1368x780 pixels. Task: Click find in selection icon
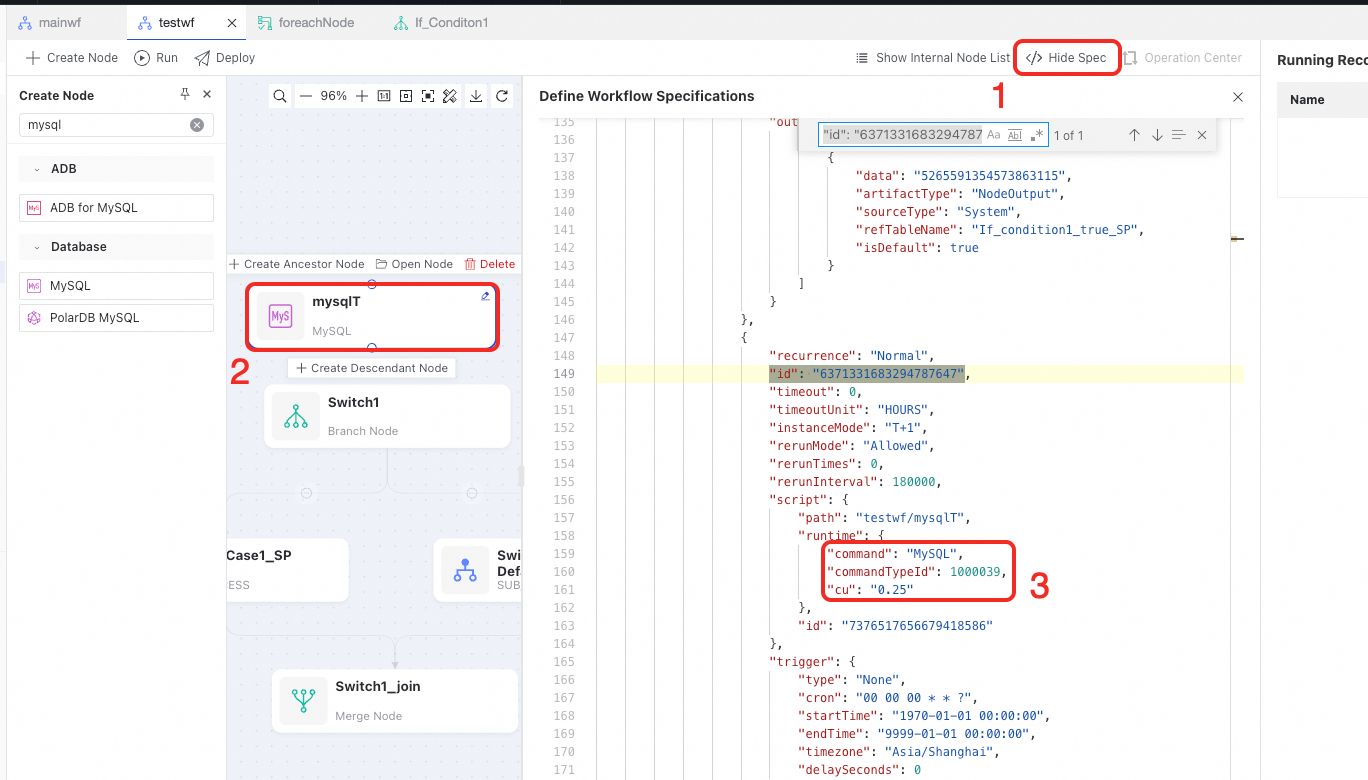coord(1179,135)
